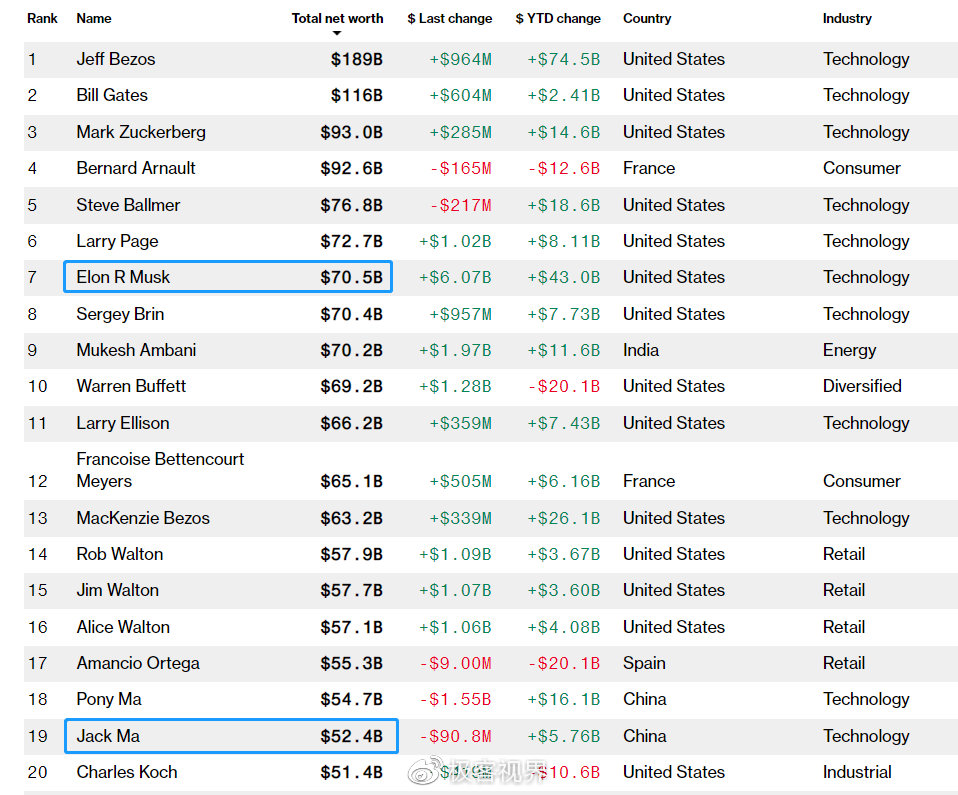The width and height of the screenshot is (958, 795).
Task: Click the $70.5B value for Elon Musk
Action: 351,277
